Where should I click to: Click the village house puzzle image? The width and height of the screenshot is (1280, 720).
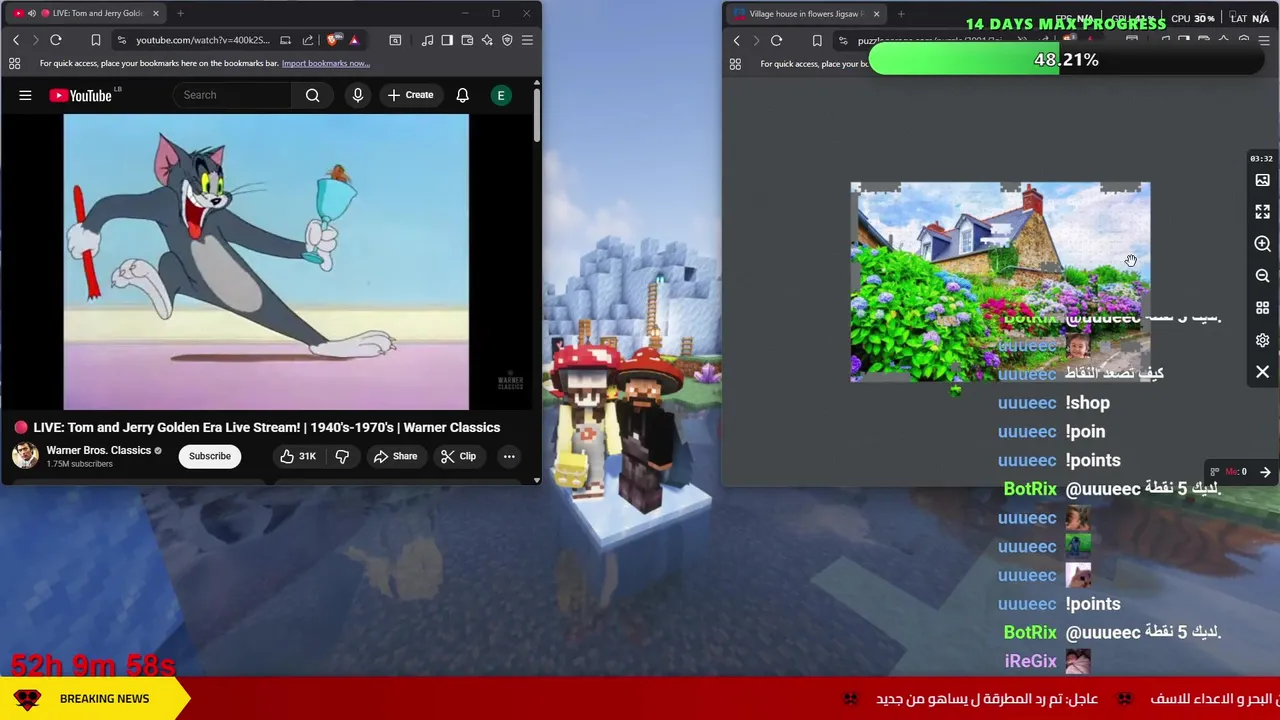(x=1000, y=282)
